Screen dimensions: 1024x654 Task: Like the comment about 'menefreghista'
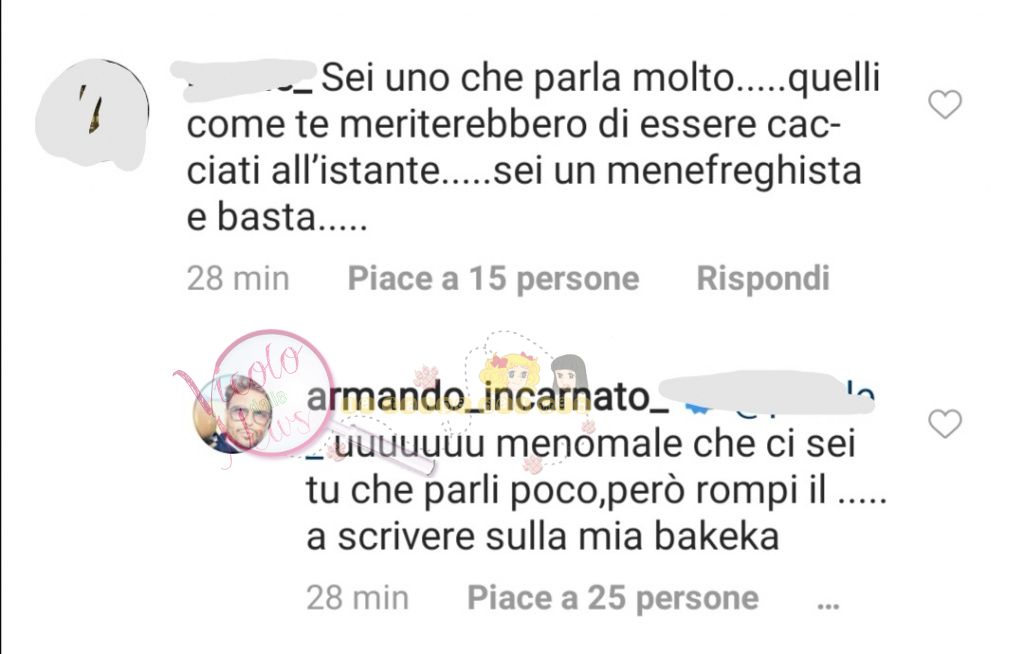click(x=945, y=105)
